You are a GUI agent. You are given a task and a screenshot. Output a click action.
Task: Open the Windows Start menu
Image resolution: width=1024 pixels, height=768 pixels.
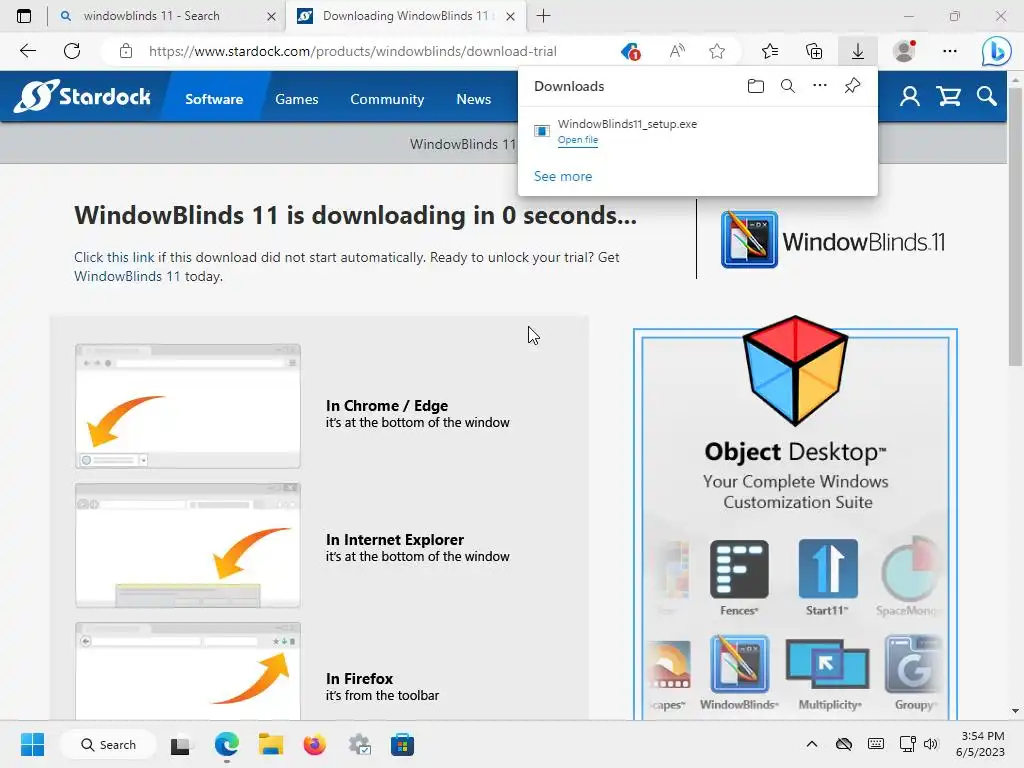(32, 744)
